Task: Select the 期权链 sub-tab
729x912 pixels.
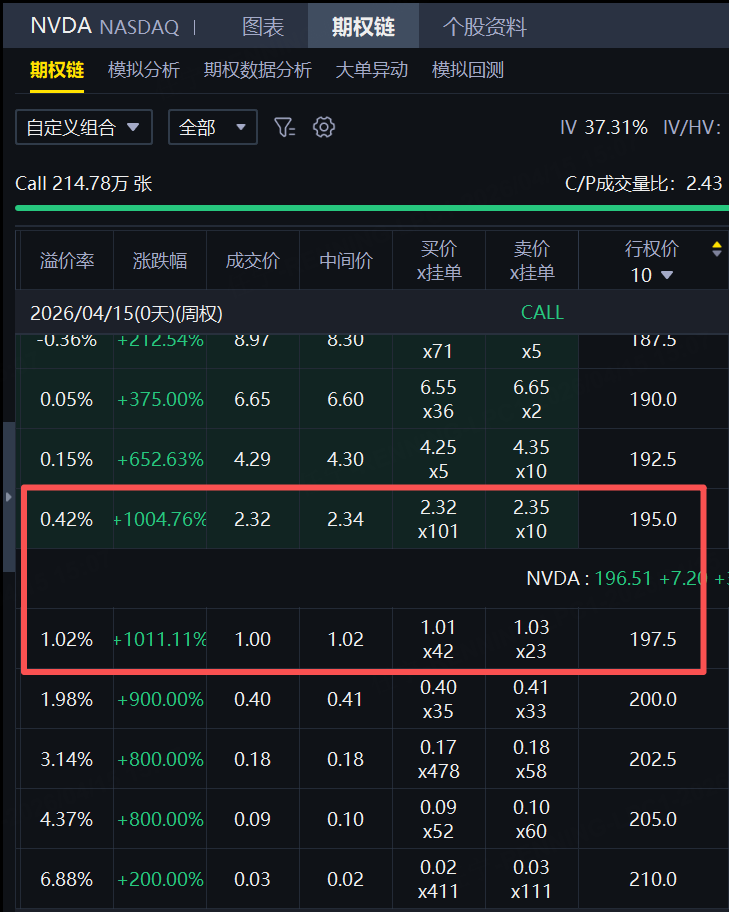Action: point(57,70)
